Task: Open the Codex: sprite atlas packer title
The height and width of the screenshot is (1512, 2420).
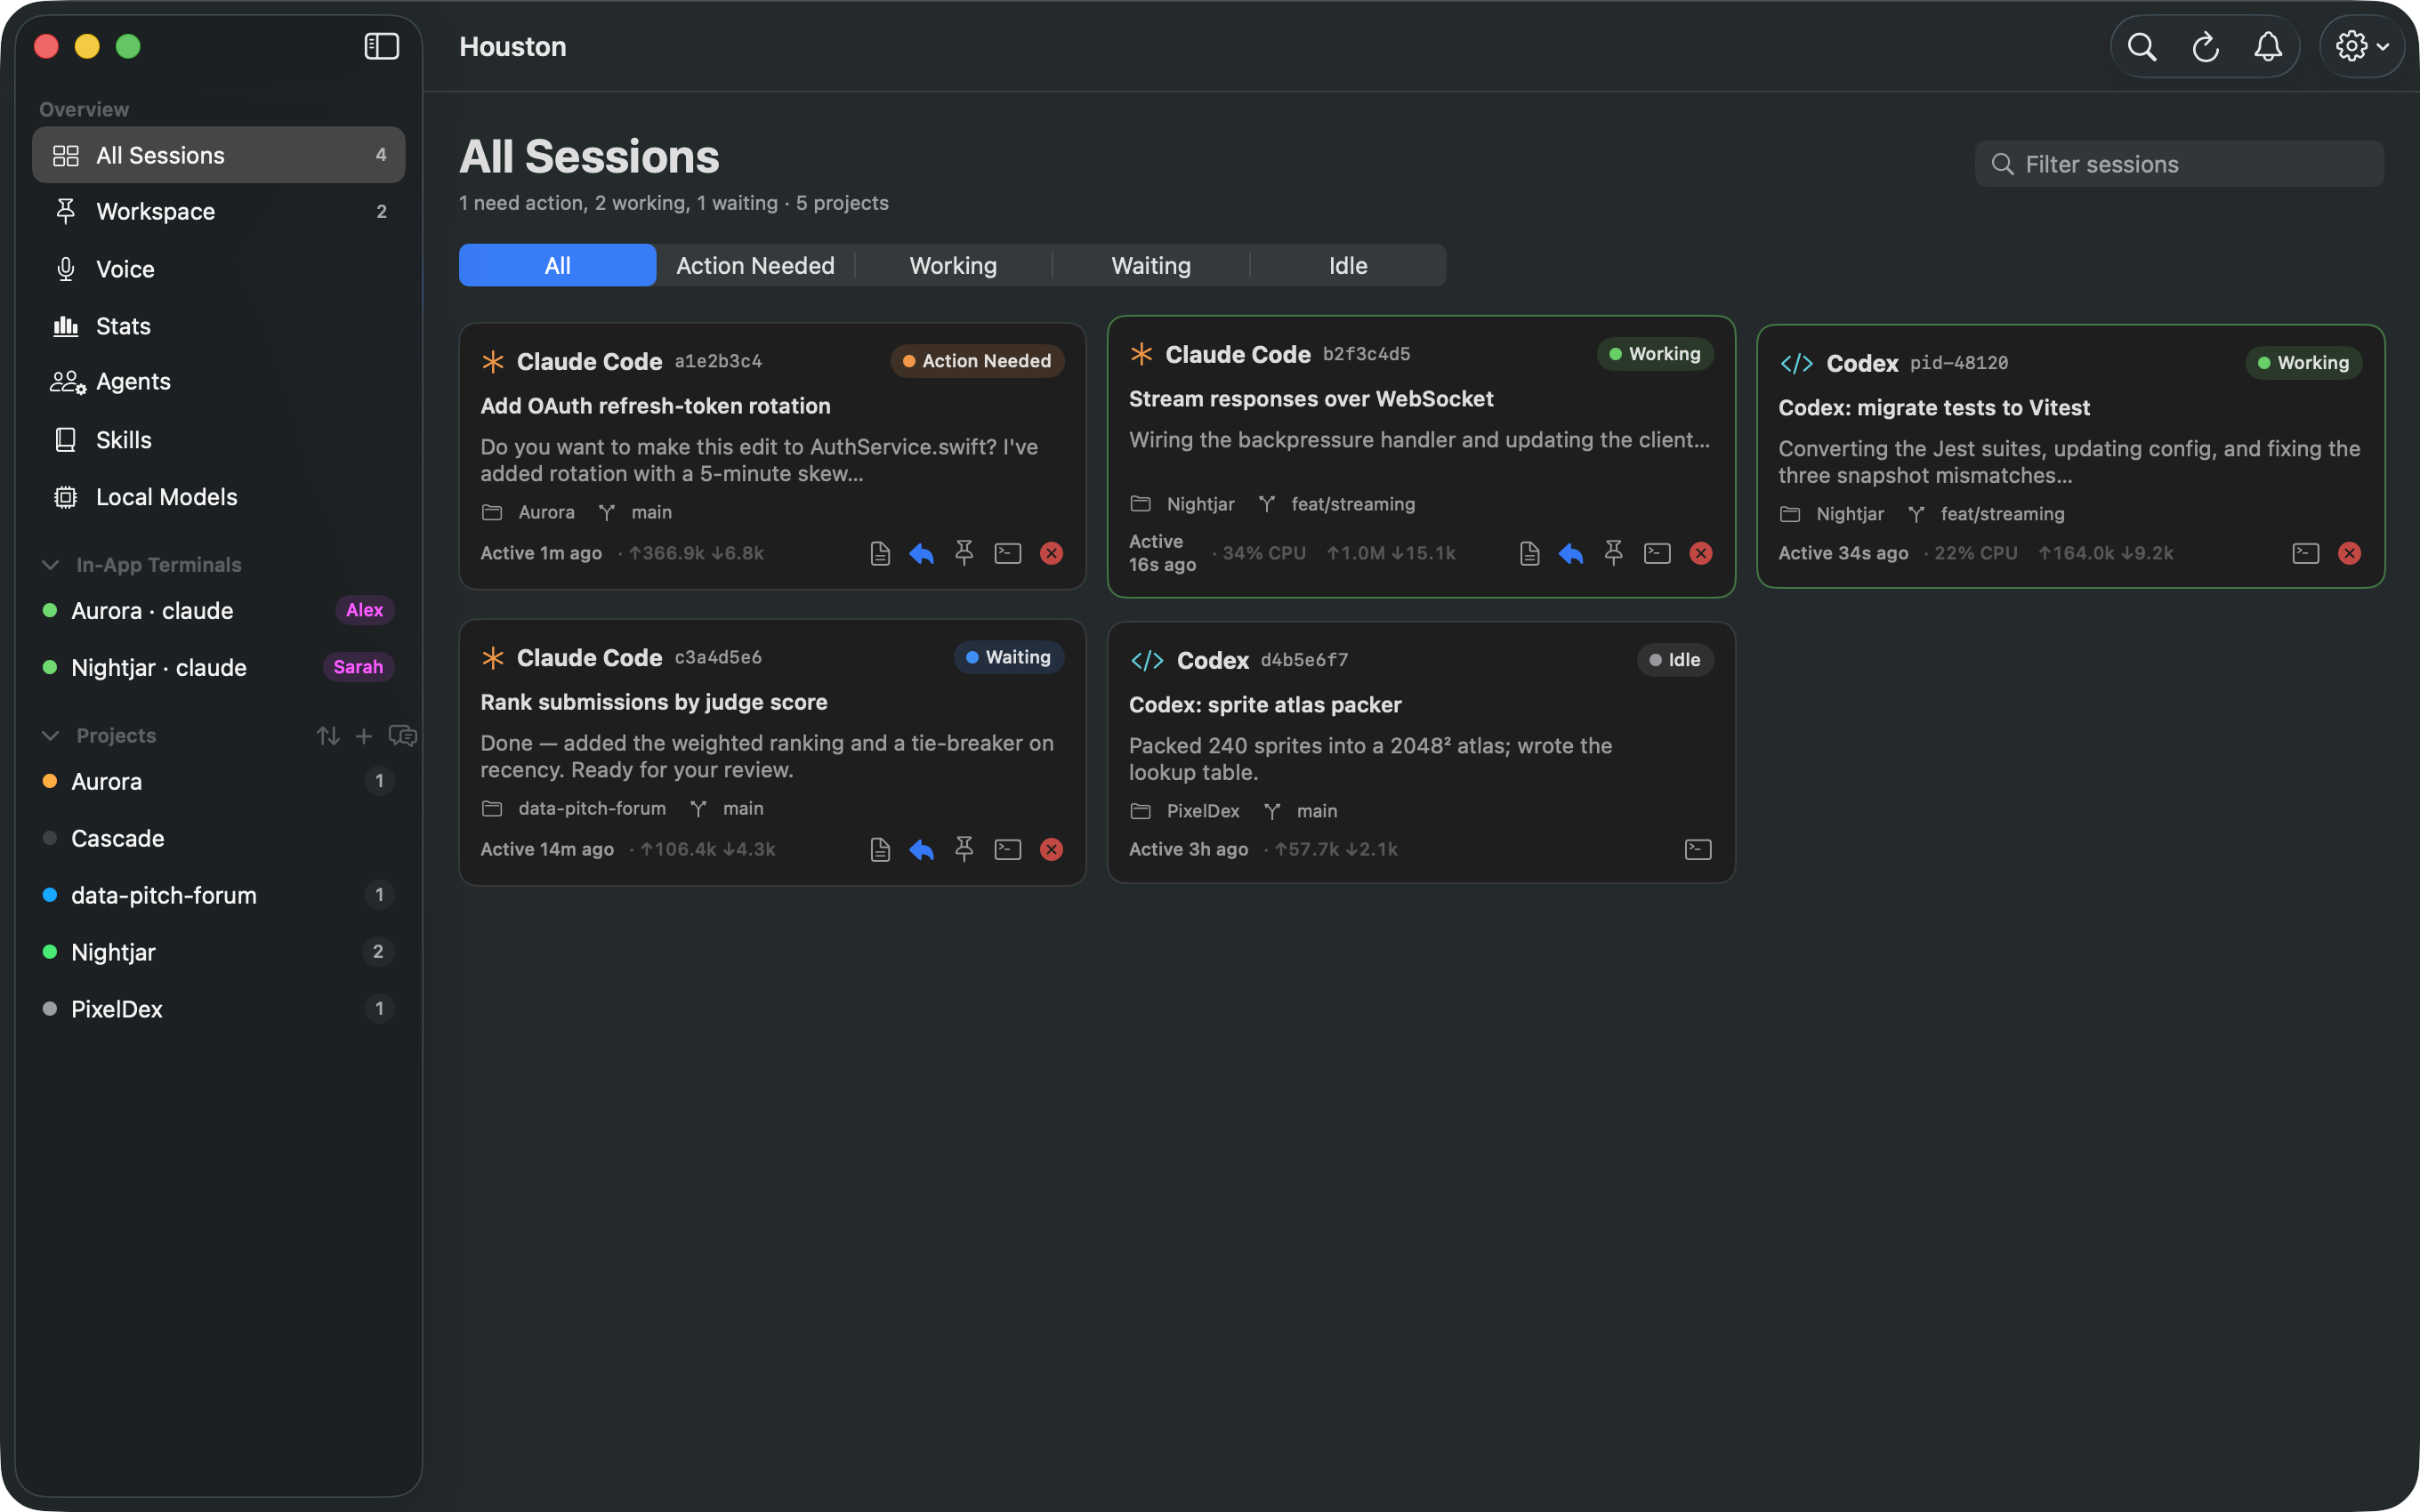Action: pyautogui.click(x=1265, y=705)
